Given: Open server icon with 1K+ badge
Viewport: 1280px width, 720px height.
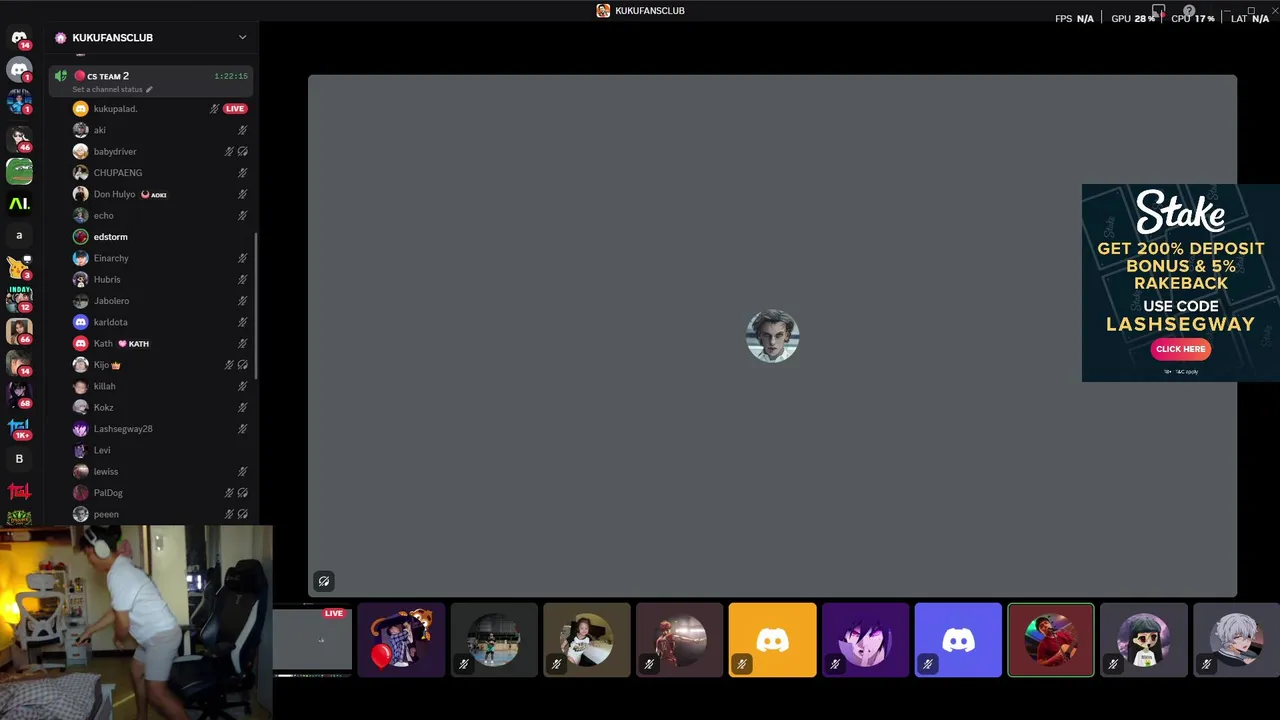Looking at the screenshot, I should (19, 427).
